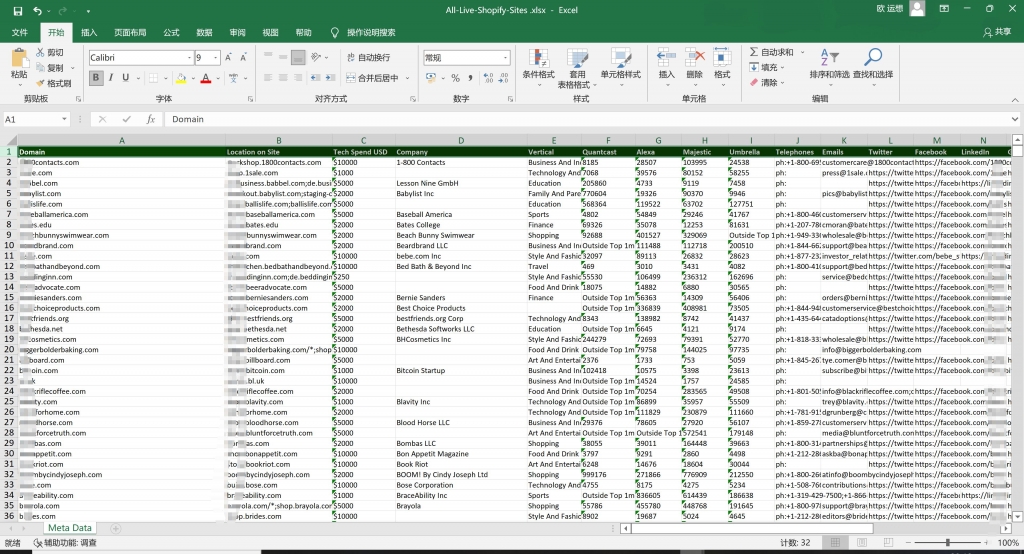This screenshot has height=554, width=1024.
Task: Toggle Wrap Text (自动换行)
Action: [368, 57]
